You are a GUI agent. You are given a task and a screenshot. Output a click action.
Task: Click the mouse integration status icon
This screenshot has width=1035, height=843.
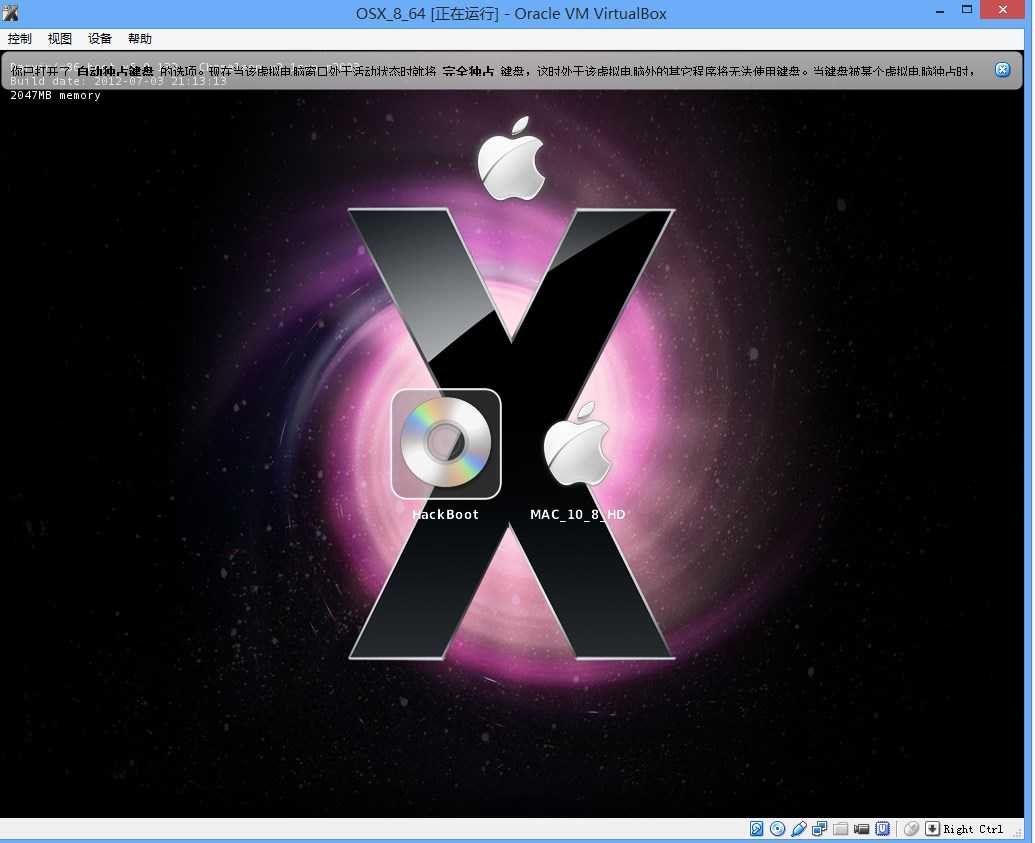[x=912, y=829]
